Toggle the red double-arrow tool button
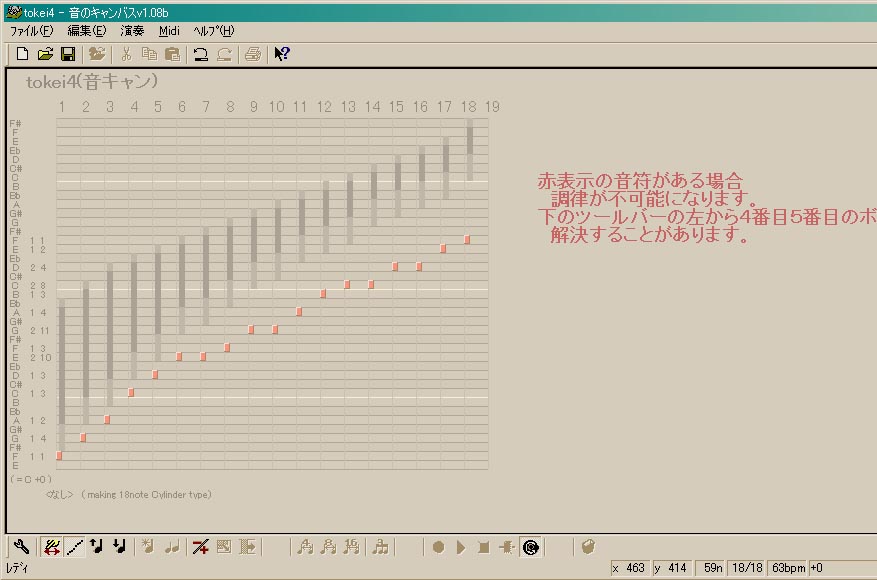Viewport: 877px width, 580px height. (51, 546)
